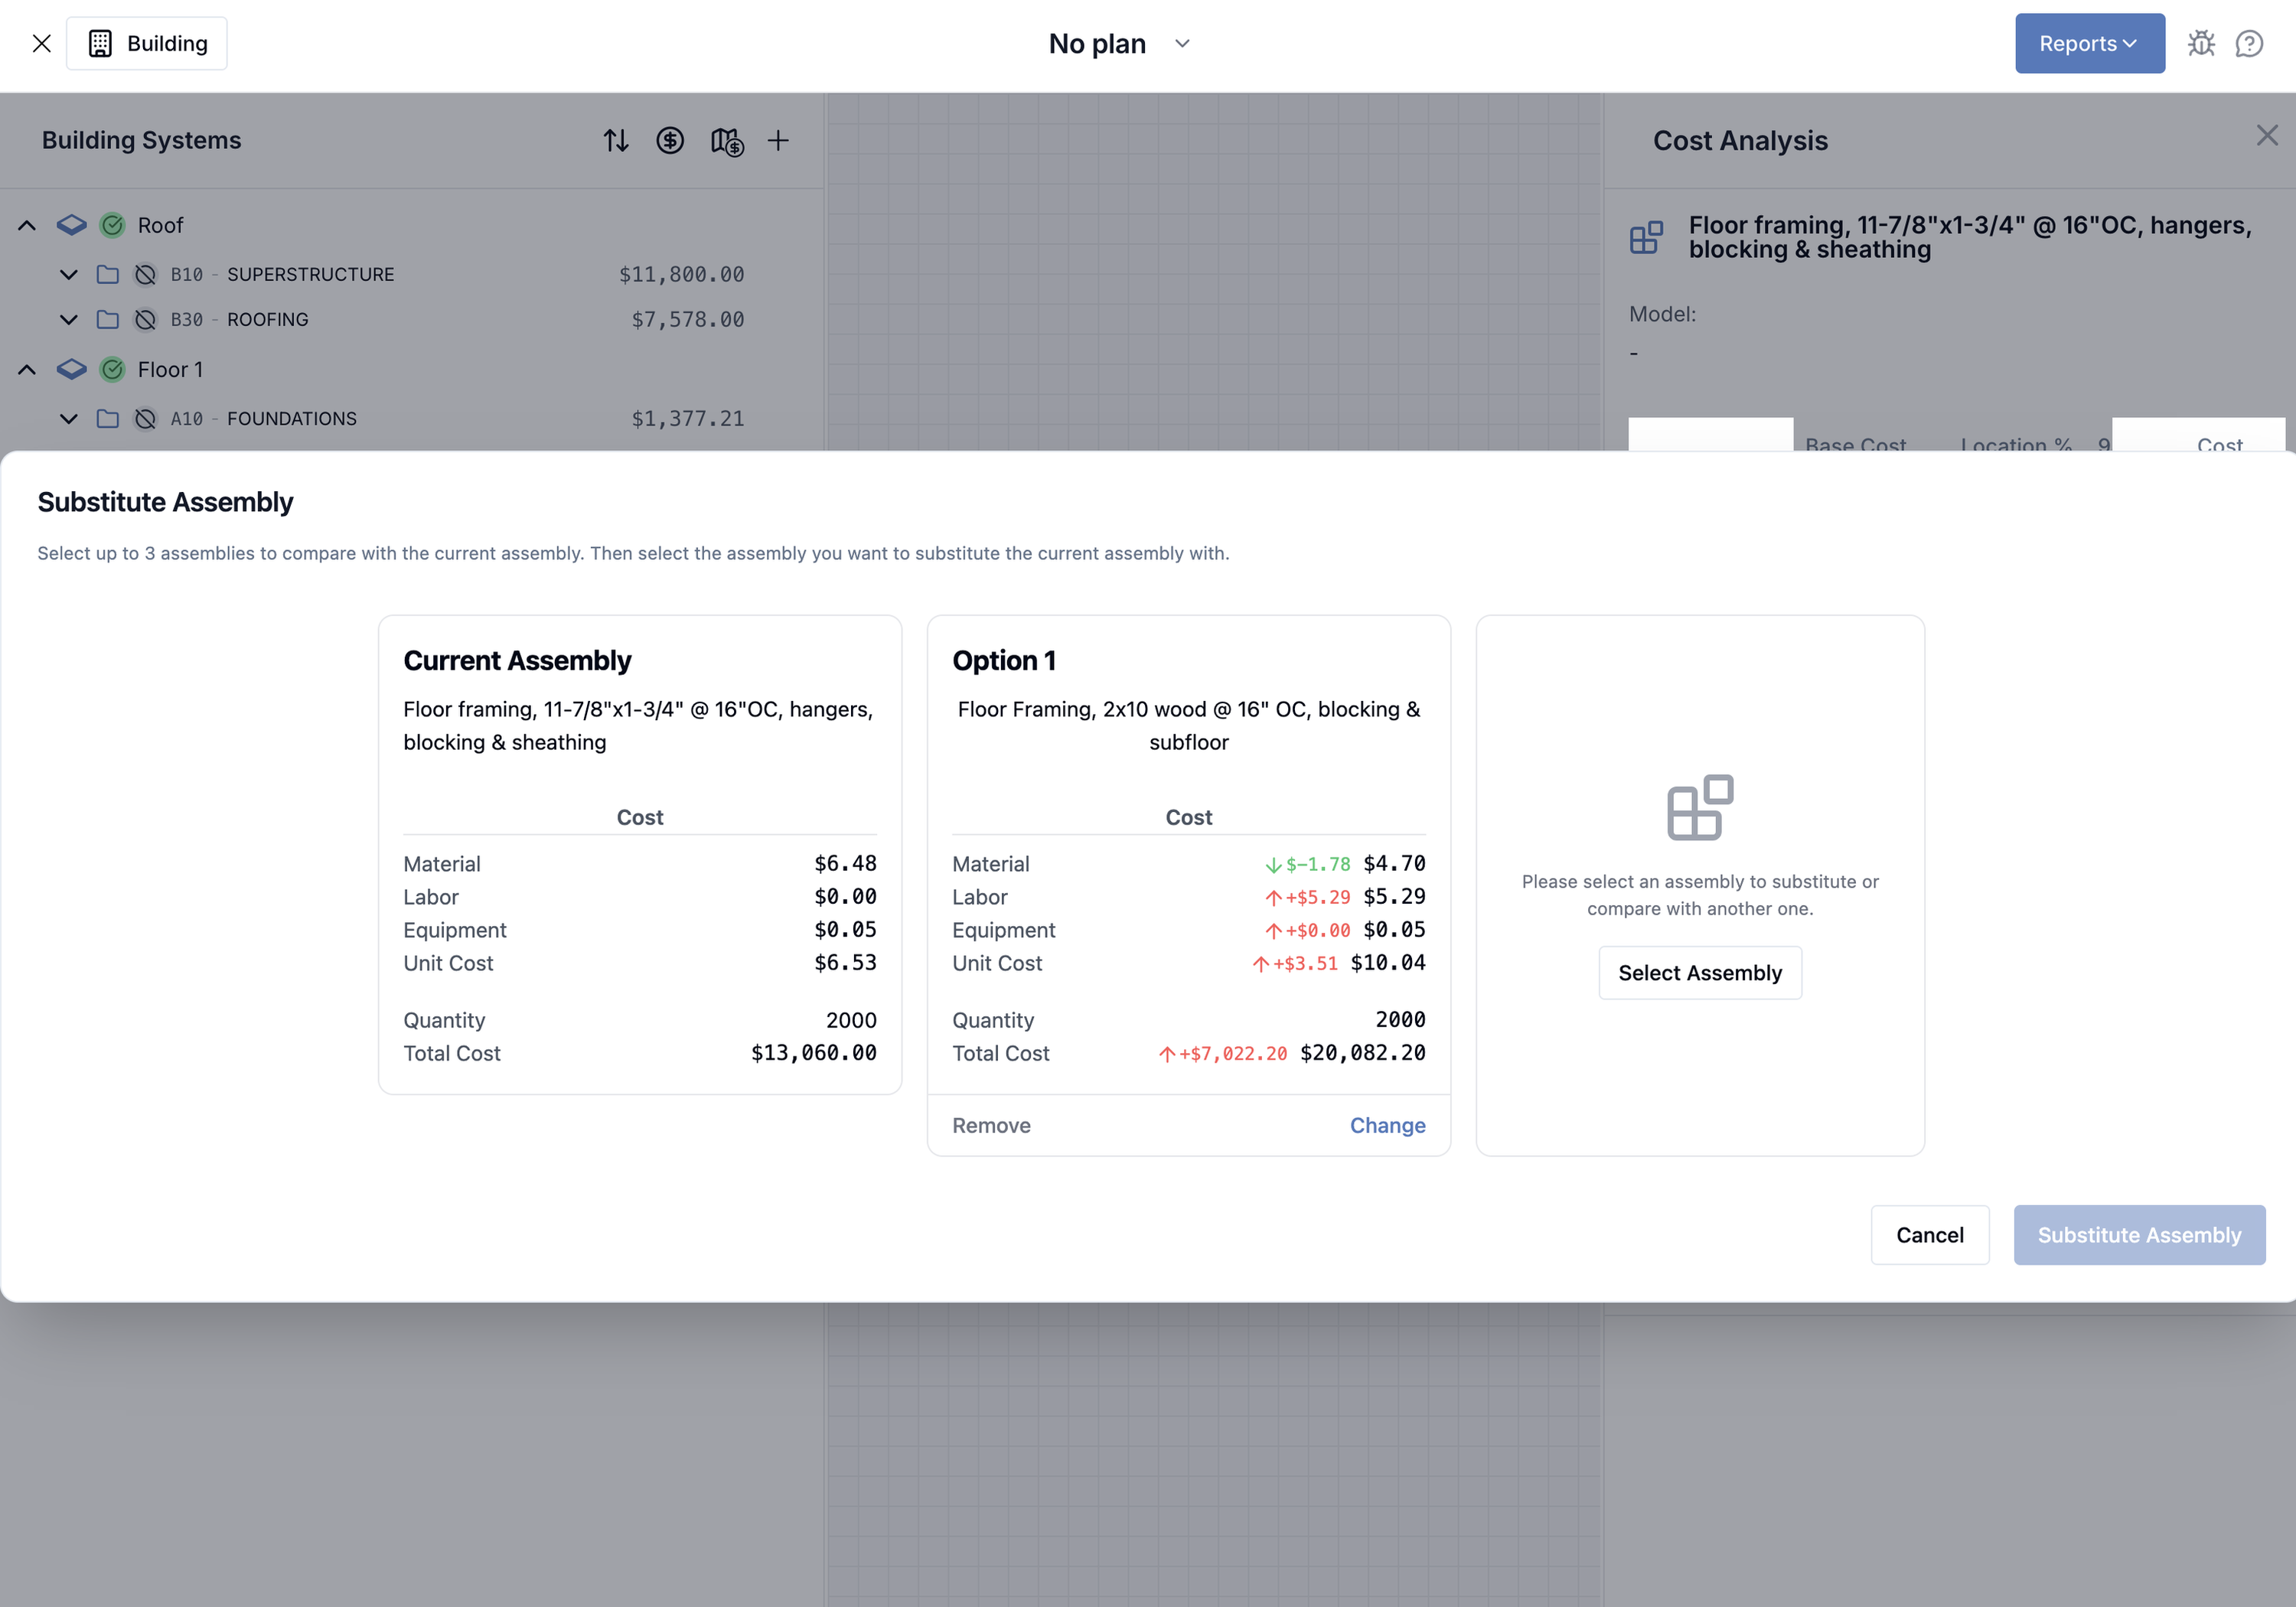
Task: Open the help question mark icon
Action: [x=2249, y=44]
